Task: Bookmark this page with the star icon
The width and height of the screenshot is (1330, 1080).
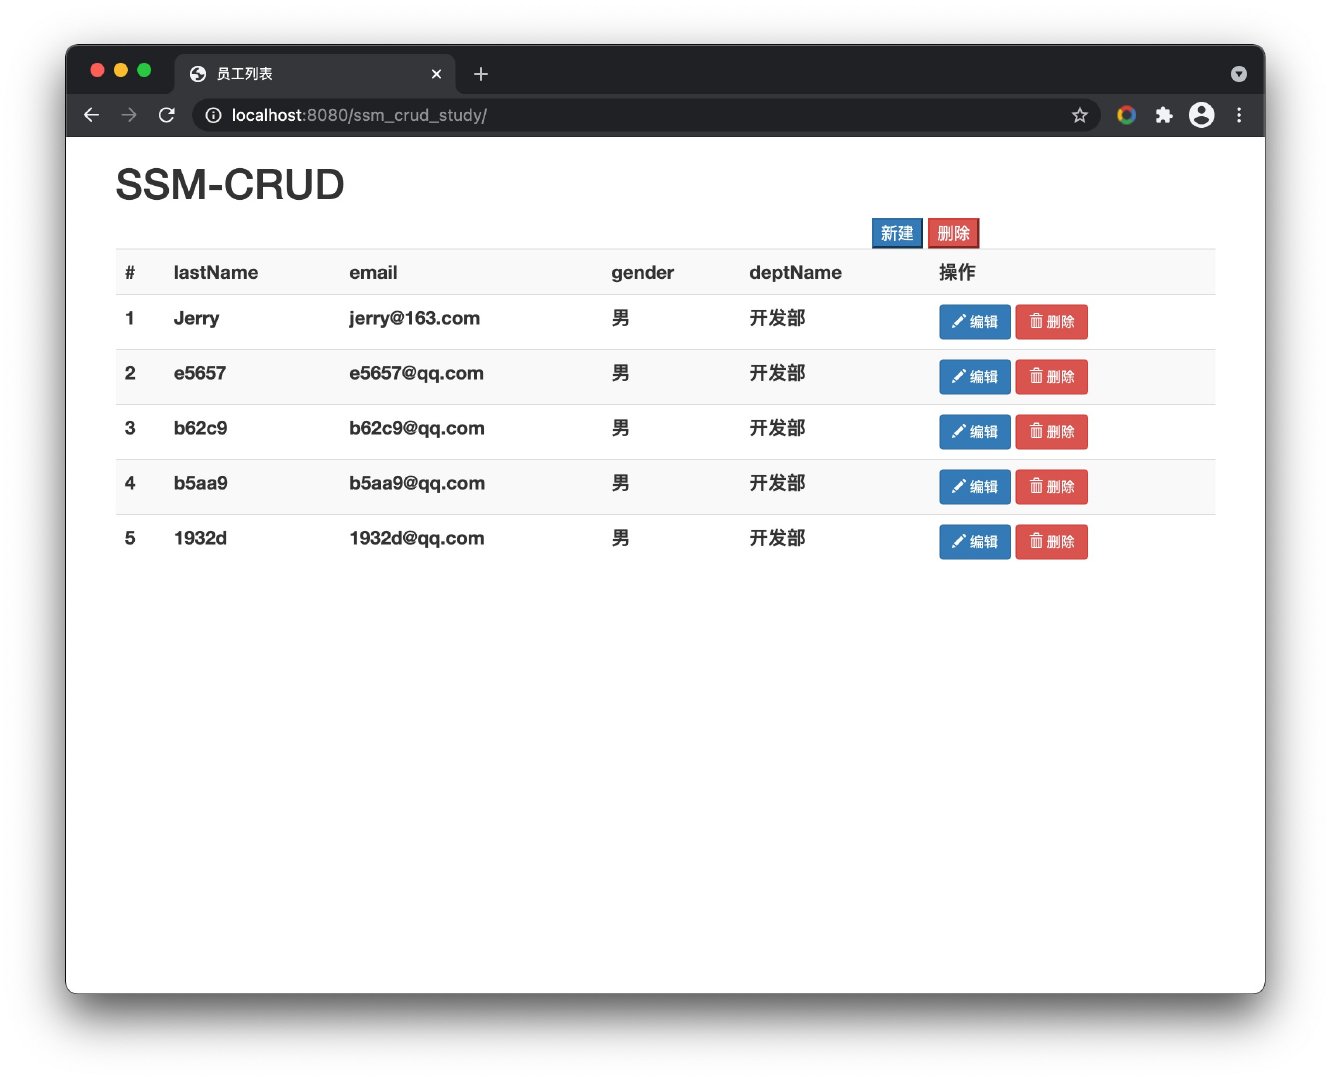Action: (1079, 115)
